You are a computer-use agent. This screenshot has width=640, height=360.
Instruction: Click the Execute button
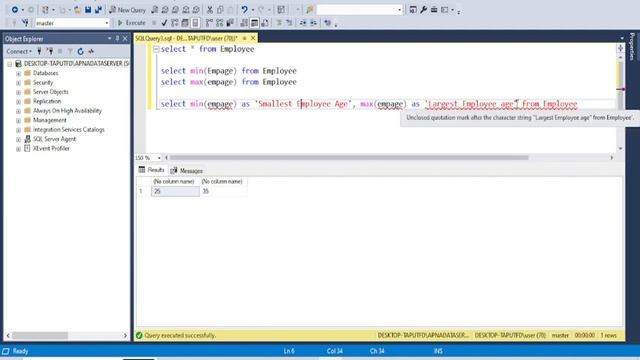tap(131, 23)
